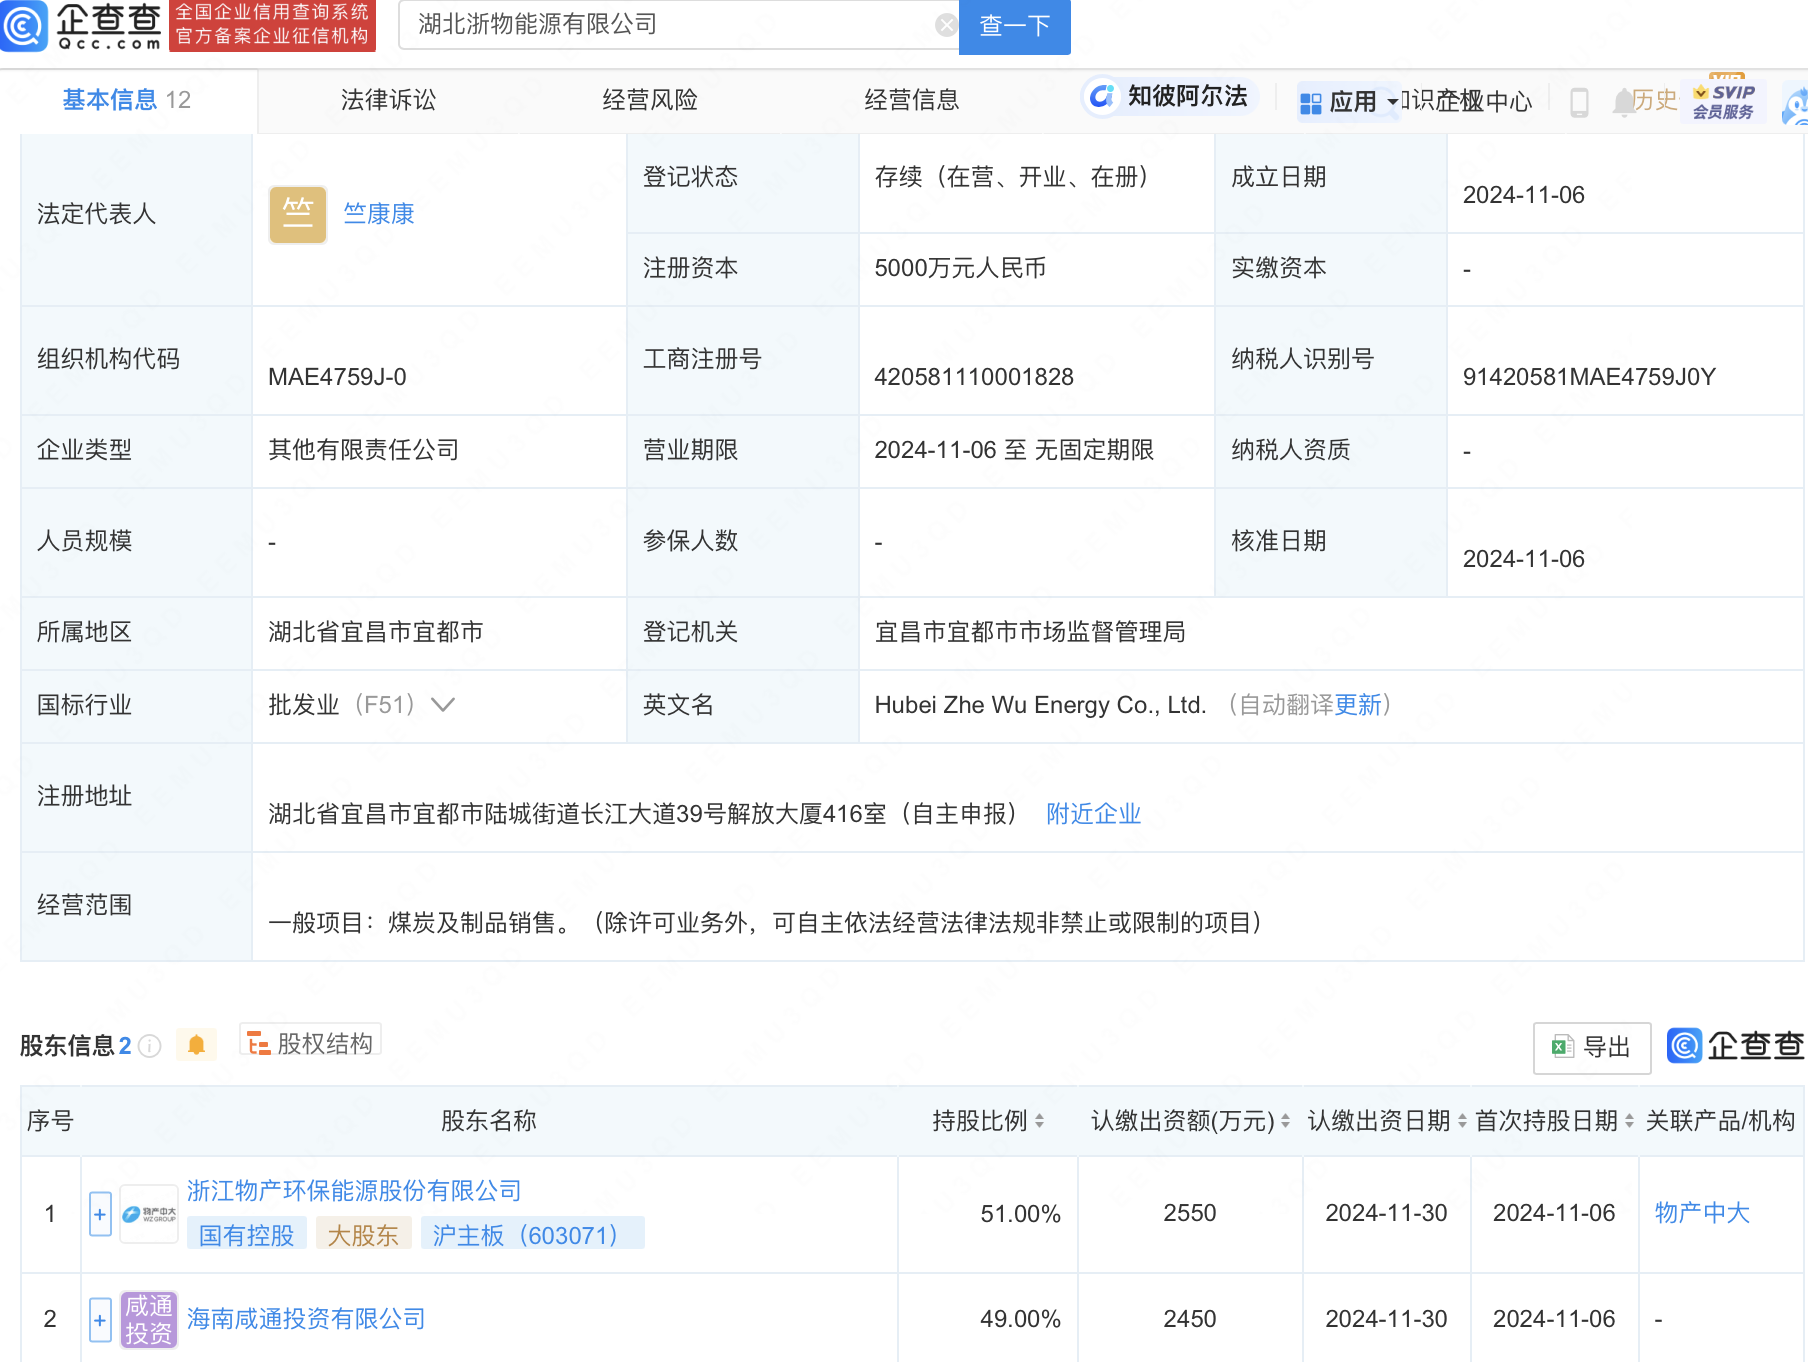Viewport: 1808px width, 1362px height.
Task: Clear the search box with the X icon
Action: click(x=945, y=26)
